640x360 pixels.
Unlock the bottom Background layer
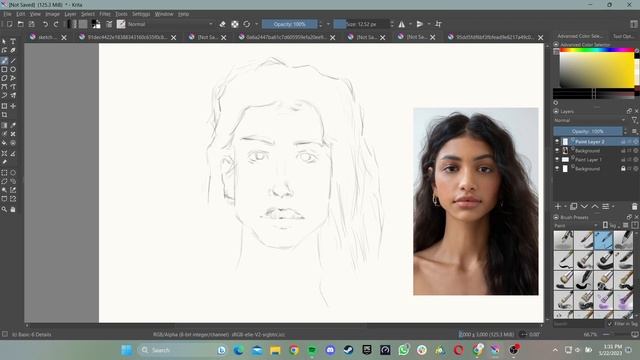point(623,169)
